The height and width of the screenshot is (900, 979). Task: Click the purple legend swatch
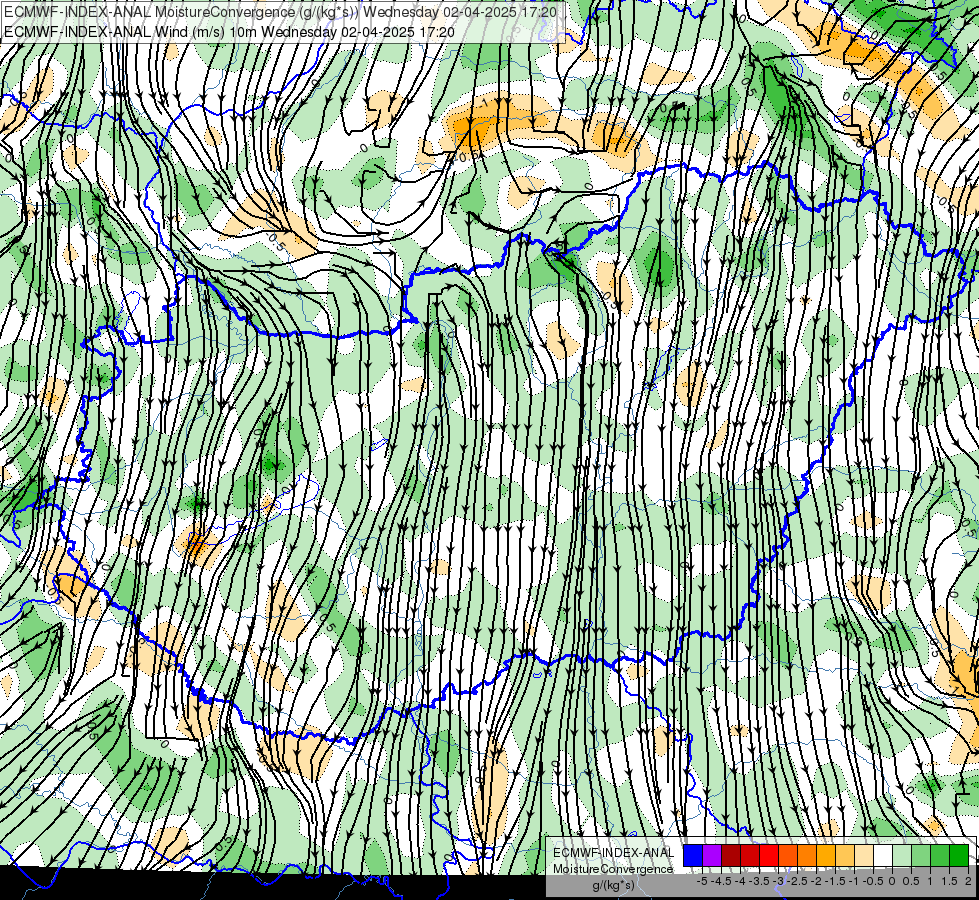712,856
